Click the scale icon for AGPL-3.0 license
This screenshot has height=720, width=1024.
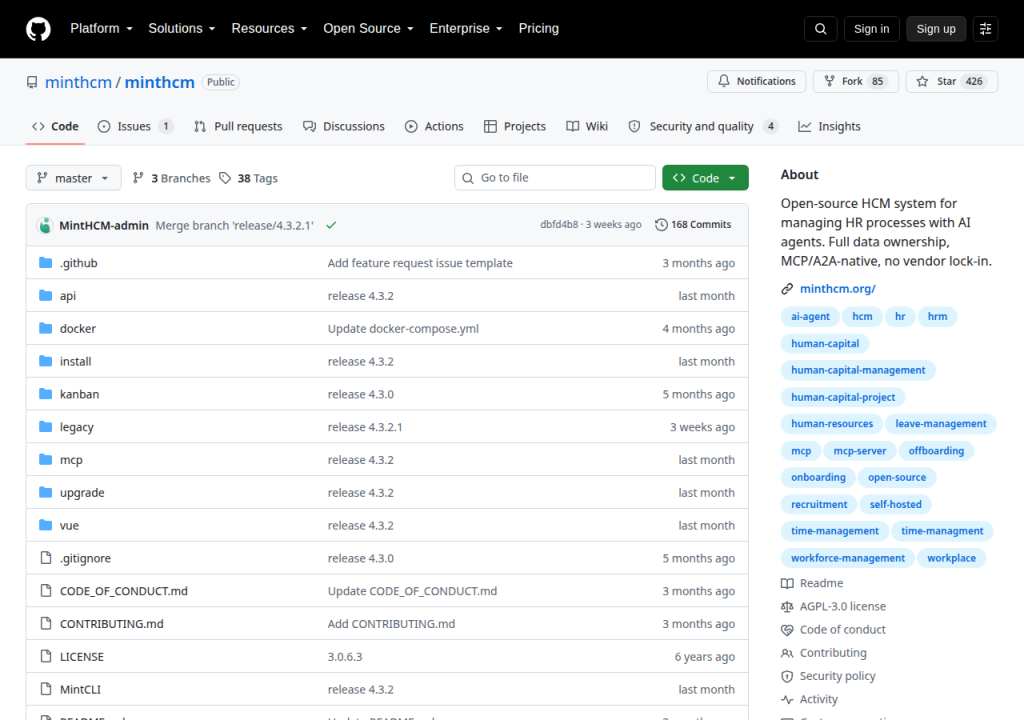[787, 606]
